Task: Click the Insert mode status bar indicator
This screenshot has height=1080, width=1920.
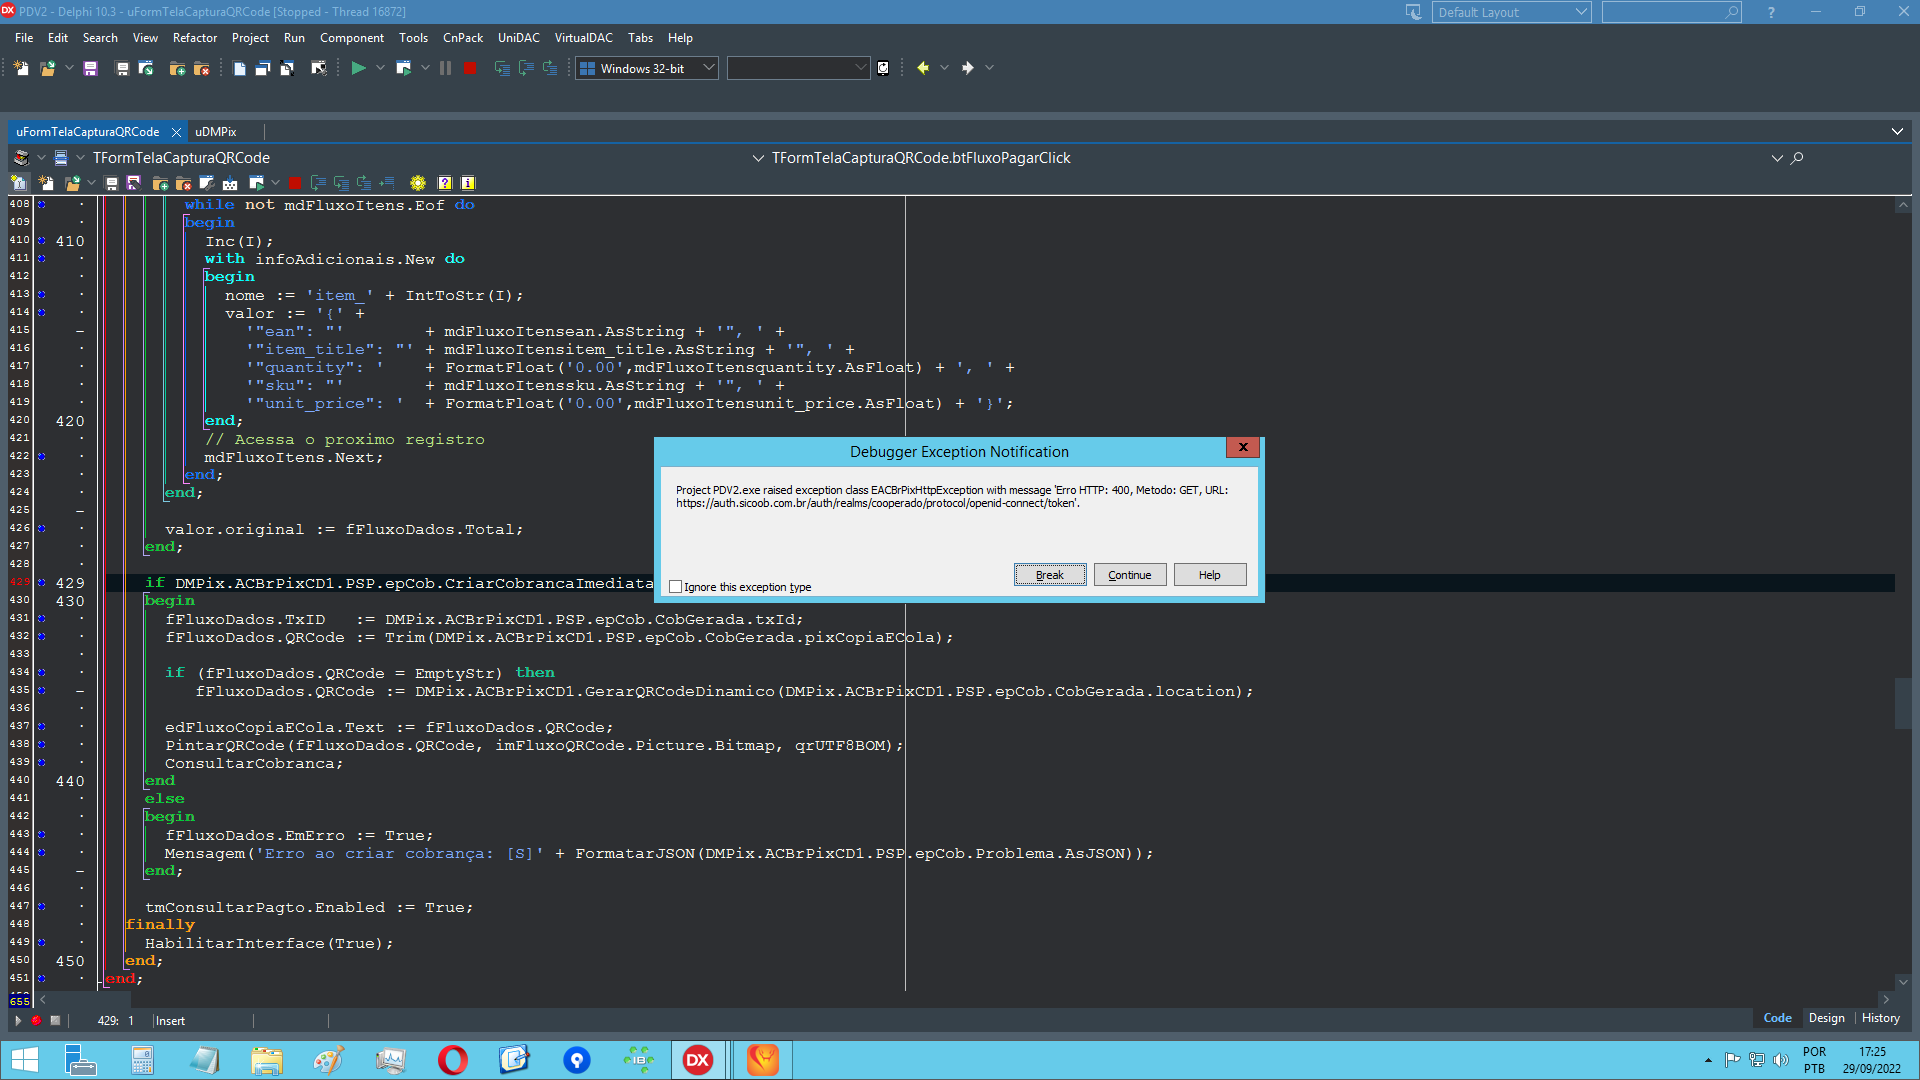Action: click(x=170, y=1021)
